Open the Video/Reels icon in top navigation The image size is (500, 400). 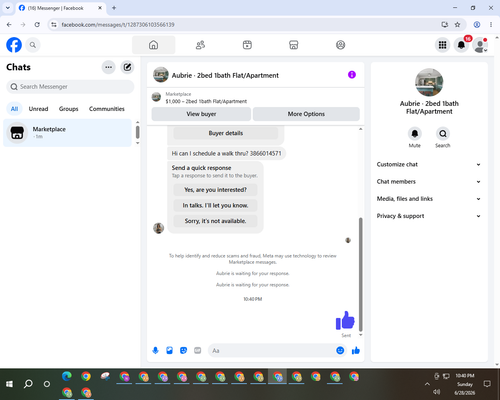click(247, 45)
